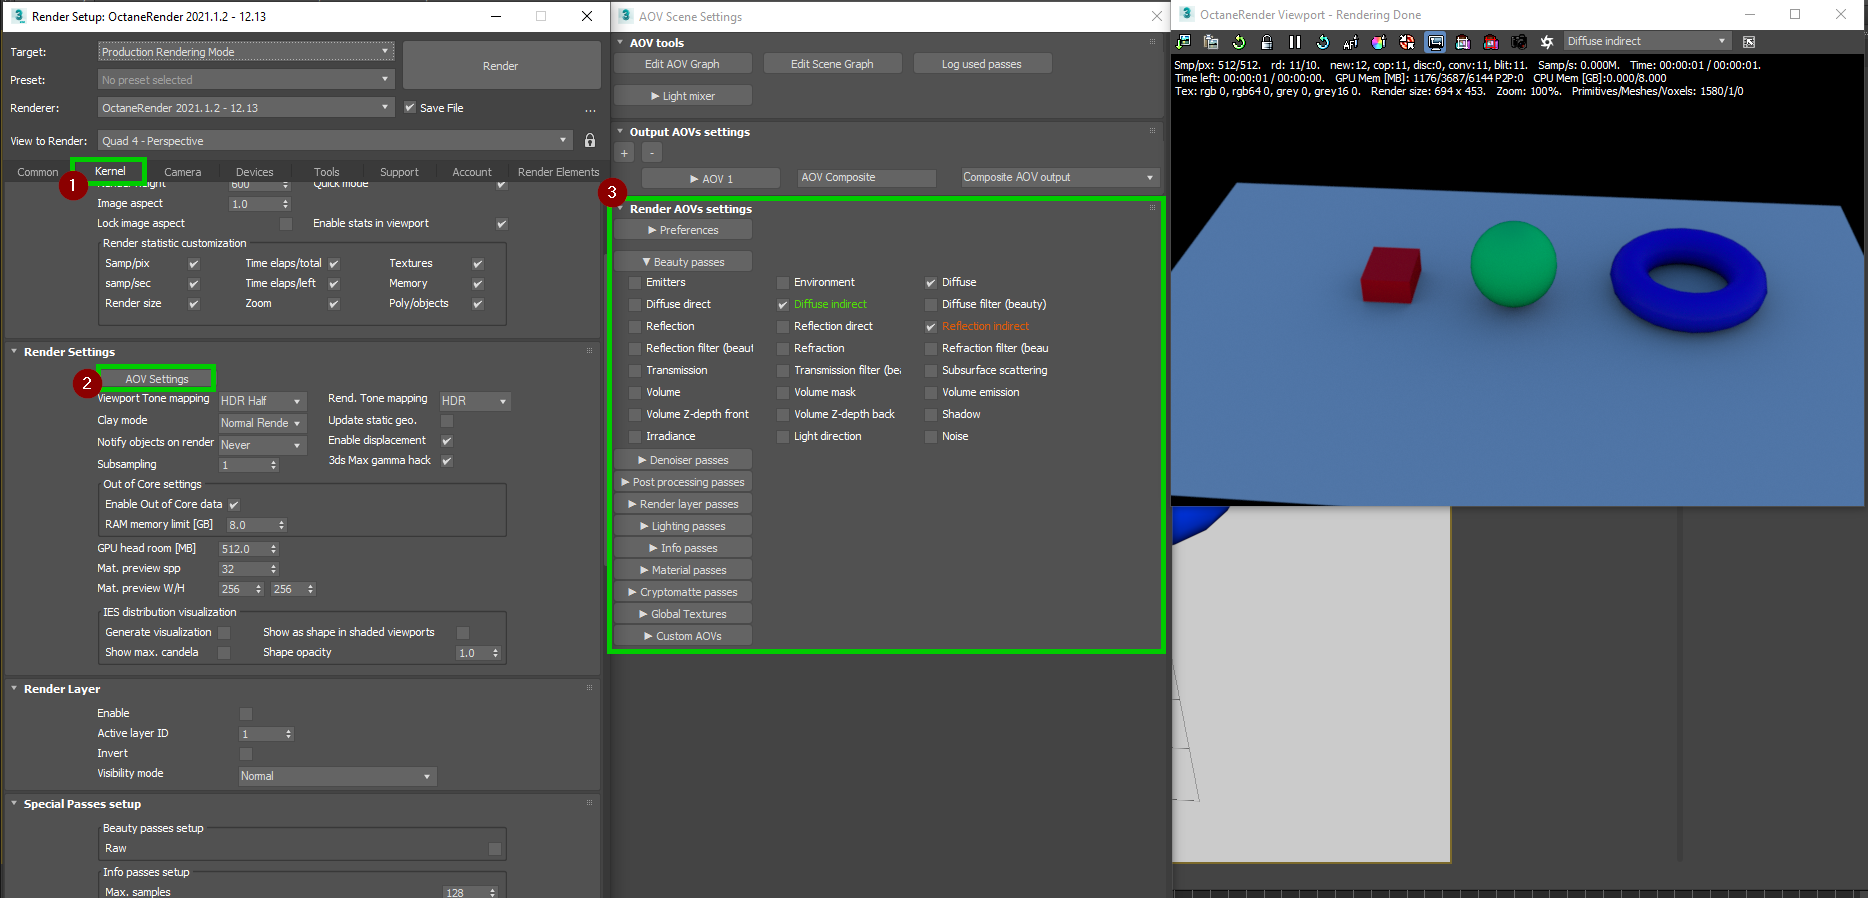The height and width of the screenshot is (898, 1868).
Task: Switch to the Account tab
Action: tap(472, 172)
